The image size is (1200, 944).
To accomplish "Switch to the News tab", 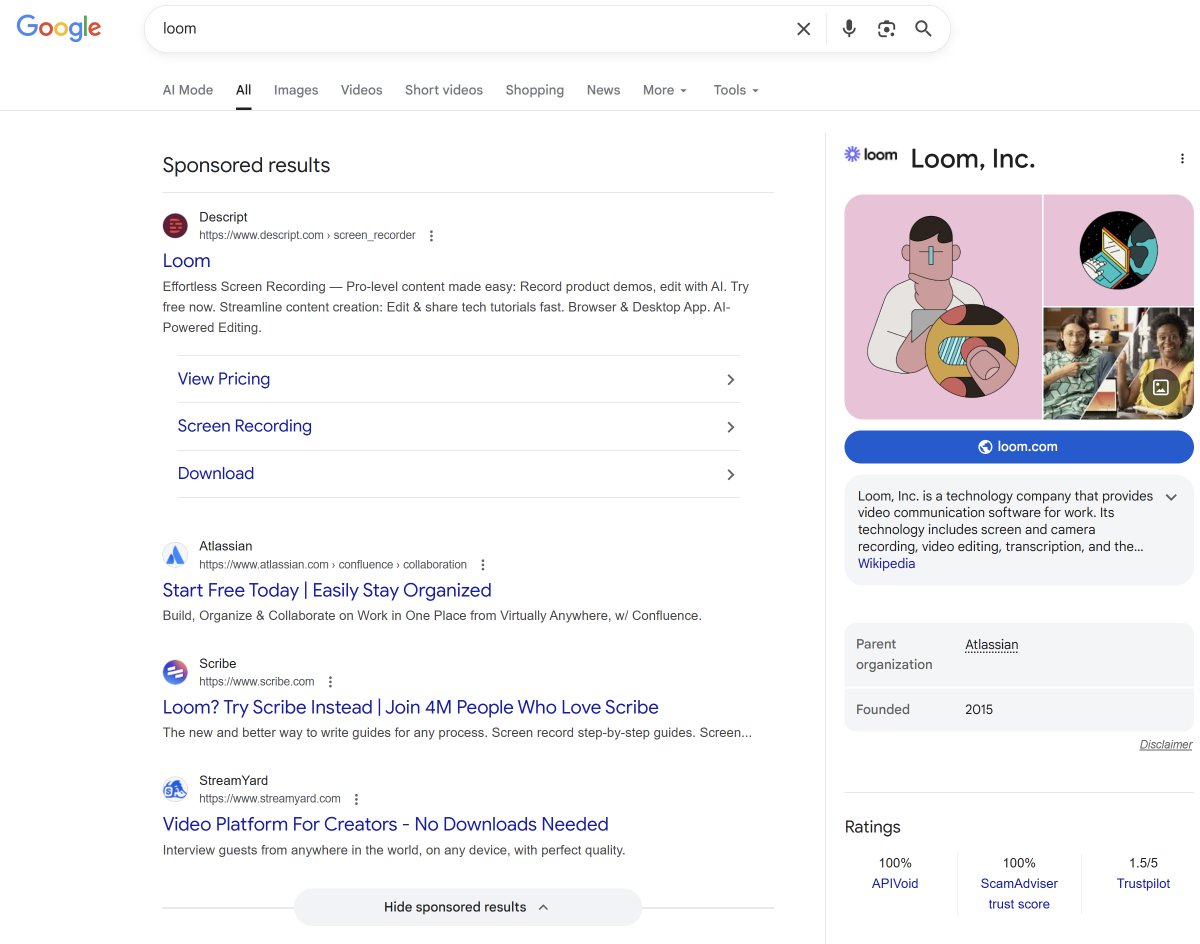I will point(603,90).
